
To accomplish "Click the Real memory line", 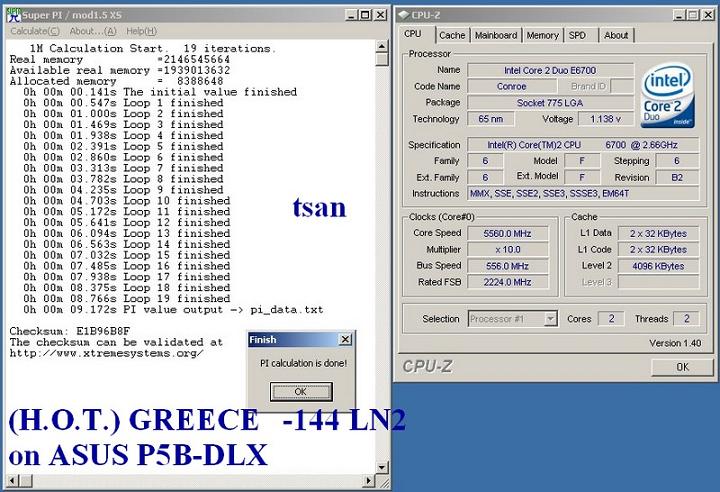I will (x=119, y=59).
